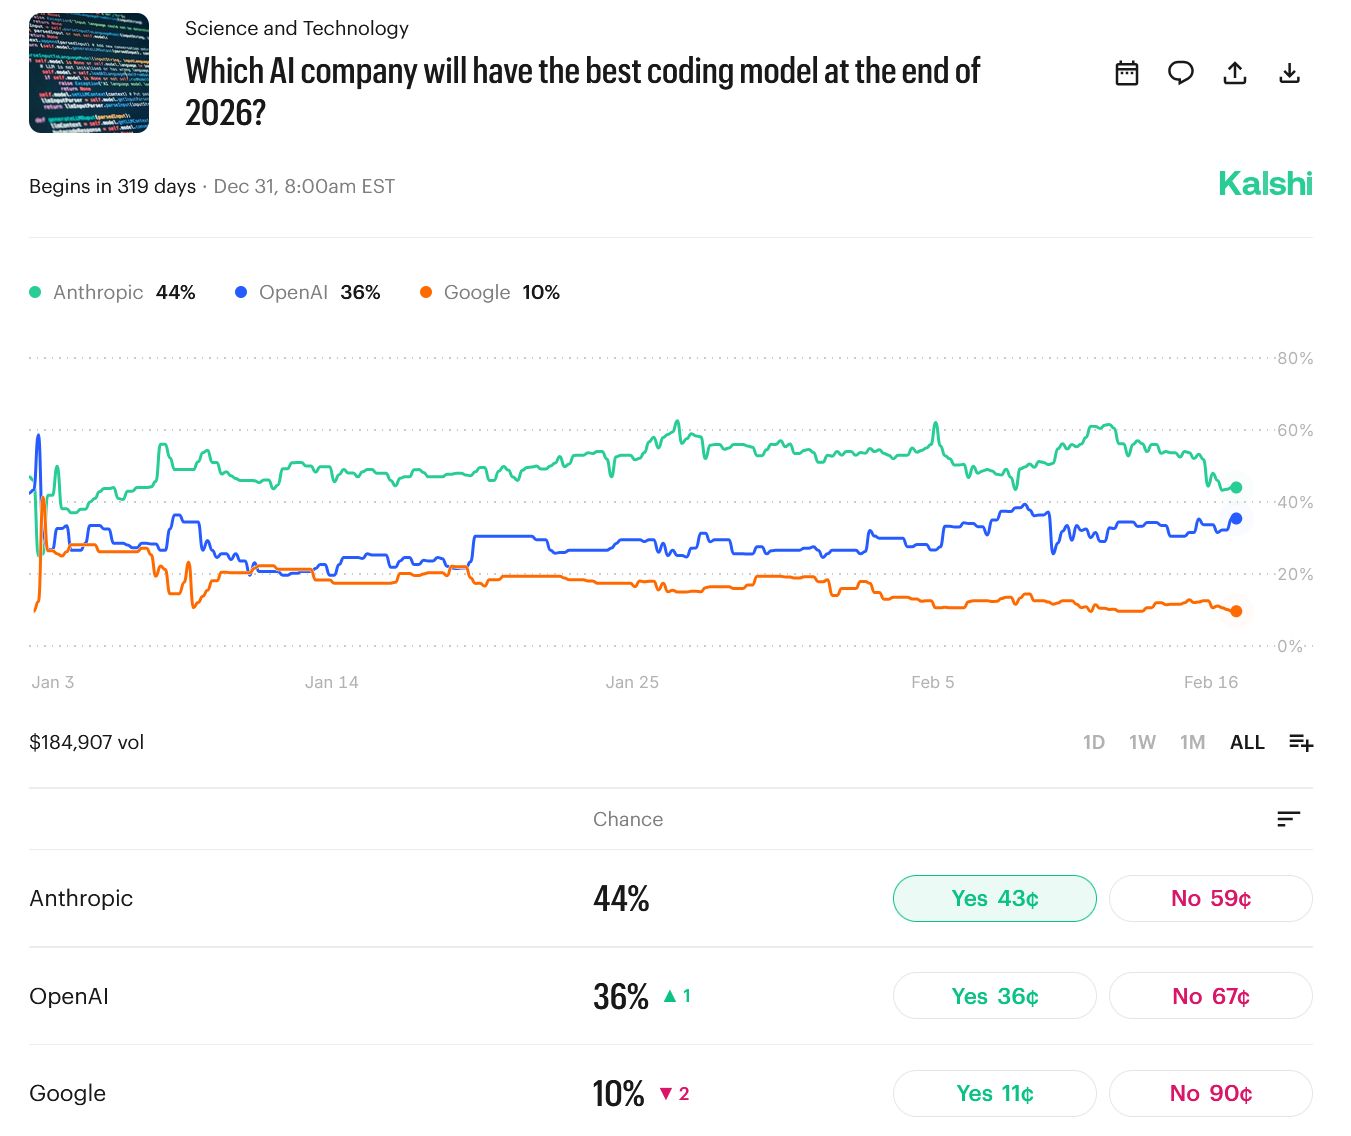Open the comments speech bubble icon
This screenshot has height=1136, width=1351.
(1181, 73)
